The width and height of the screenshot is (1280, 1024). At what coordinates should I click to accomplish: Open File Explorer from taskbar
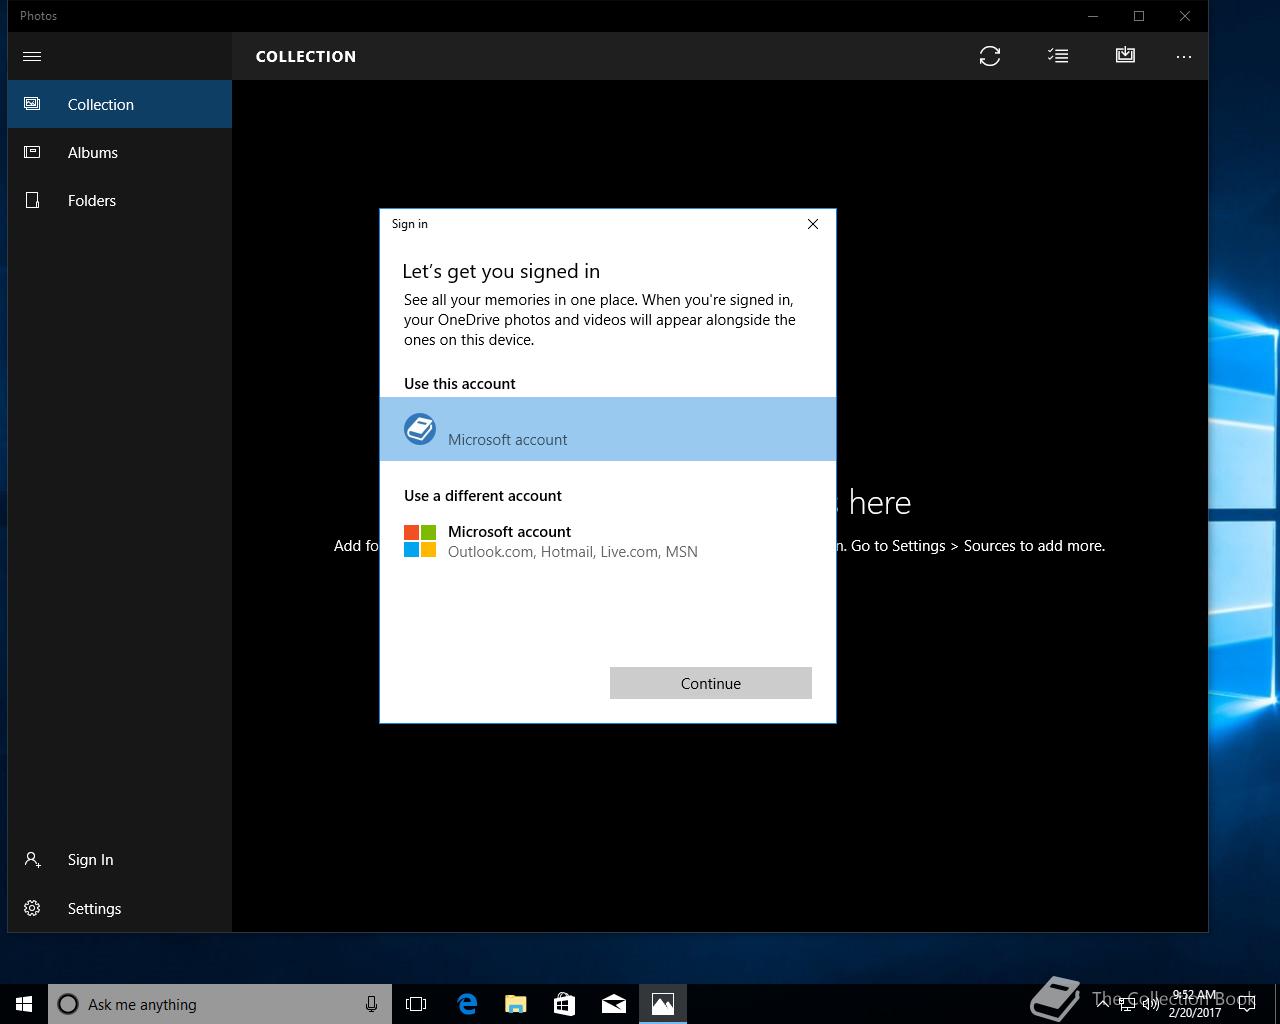point(516,1004)
